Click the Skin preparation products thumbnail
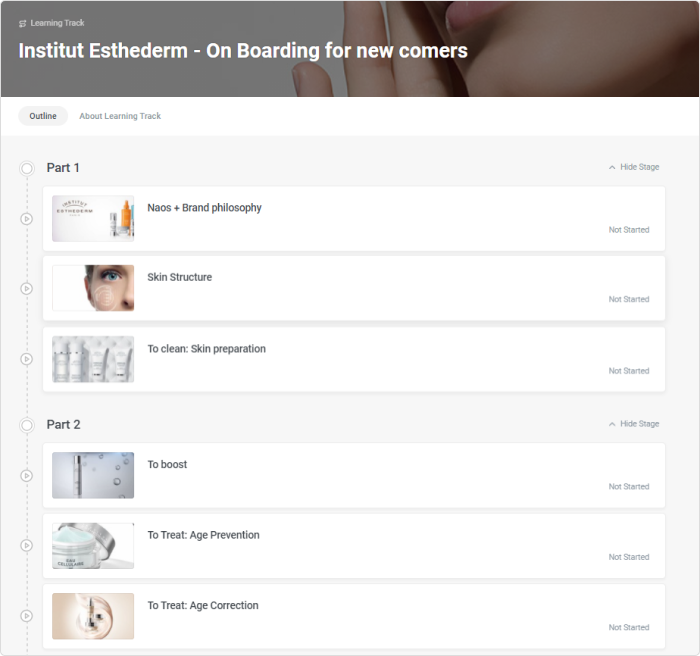700x656 pixels. [93, 359]
